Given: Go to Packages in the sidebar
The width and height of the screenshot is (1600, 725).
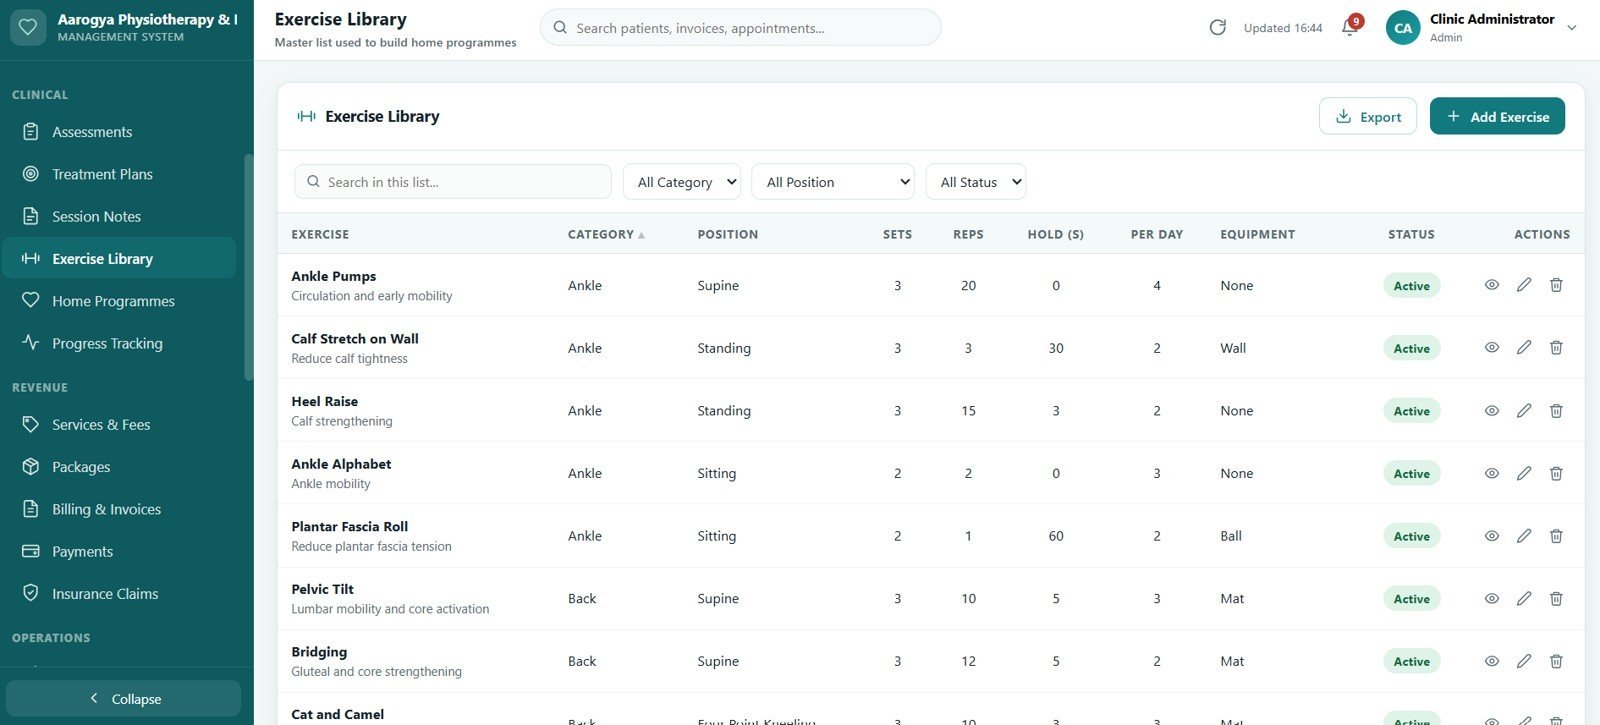Looking at the screenshot, I should [x=119, y=467].
